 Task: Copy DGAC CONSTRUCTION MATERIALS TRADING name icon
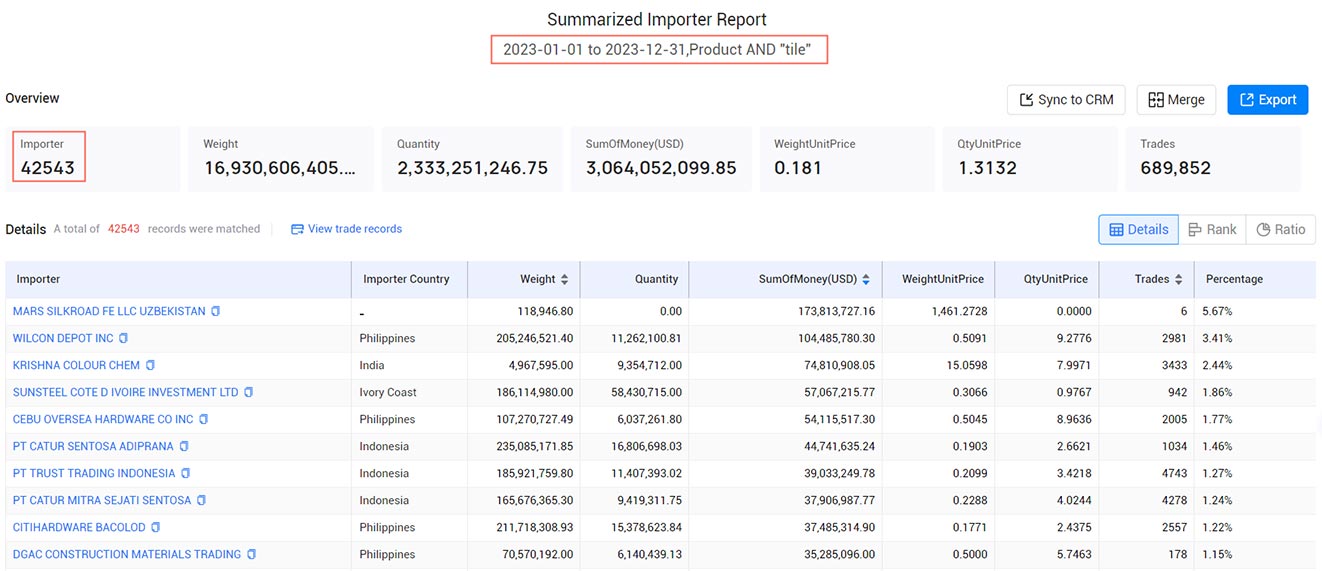[x=251, y=554]
